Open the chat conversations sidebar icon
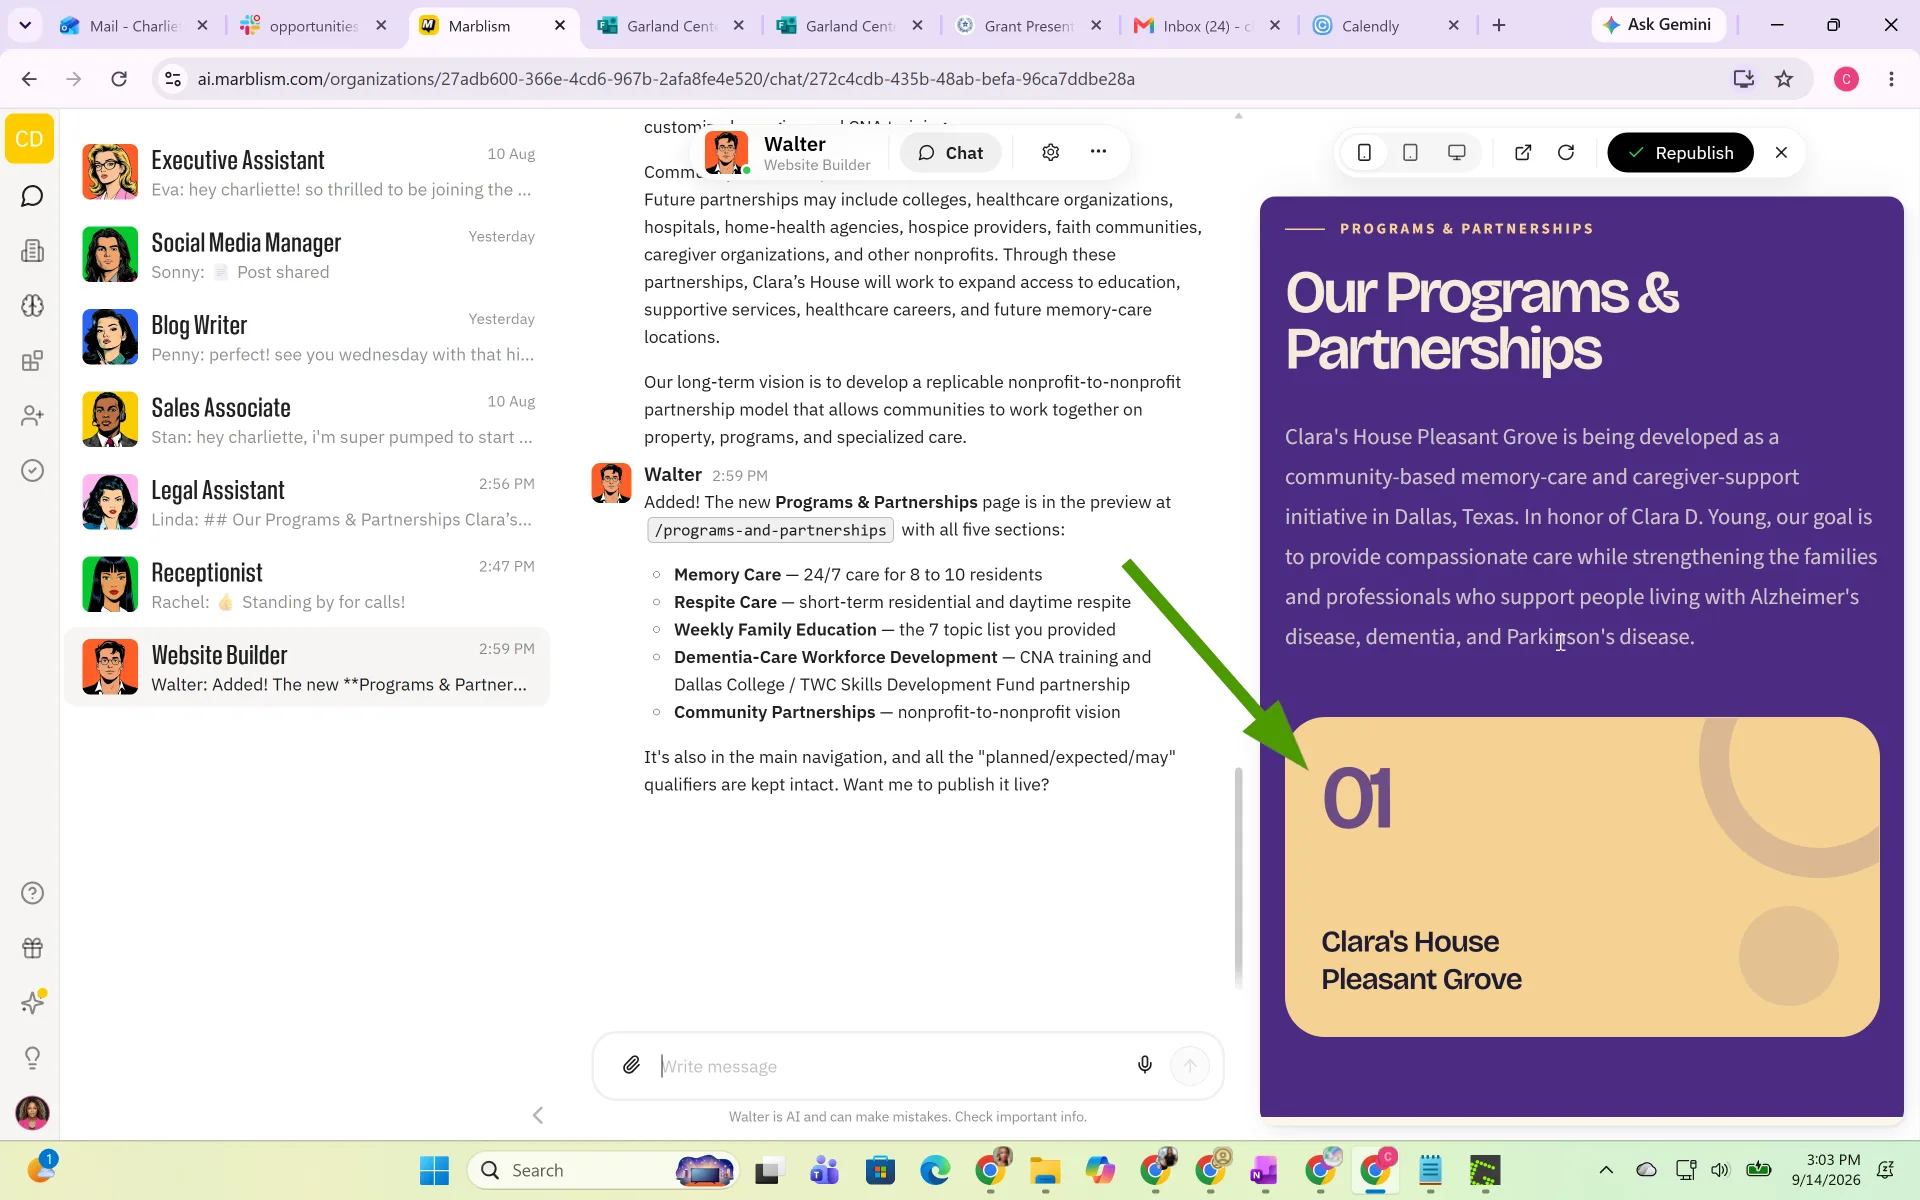Image resolution: width=1920 pixels, height=1200 pixels. 32,196
